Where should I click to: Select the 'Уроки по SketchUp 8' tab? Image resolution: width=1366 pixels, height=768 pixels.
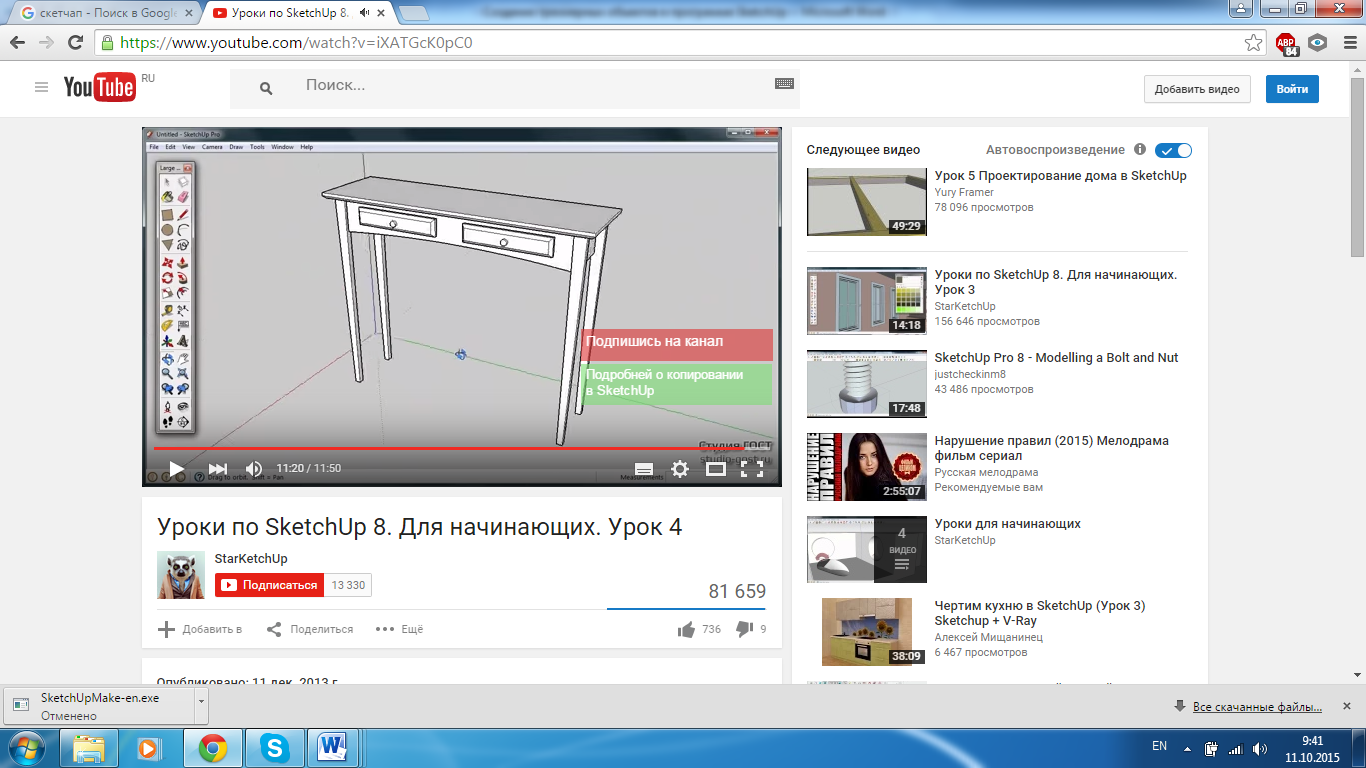point(298,14)
